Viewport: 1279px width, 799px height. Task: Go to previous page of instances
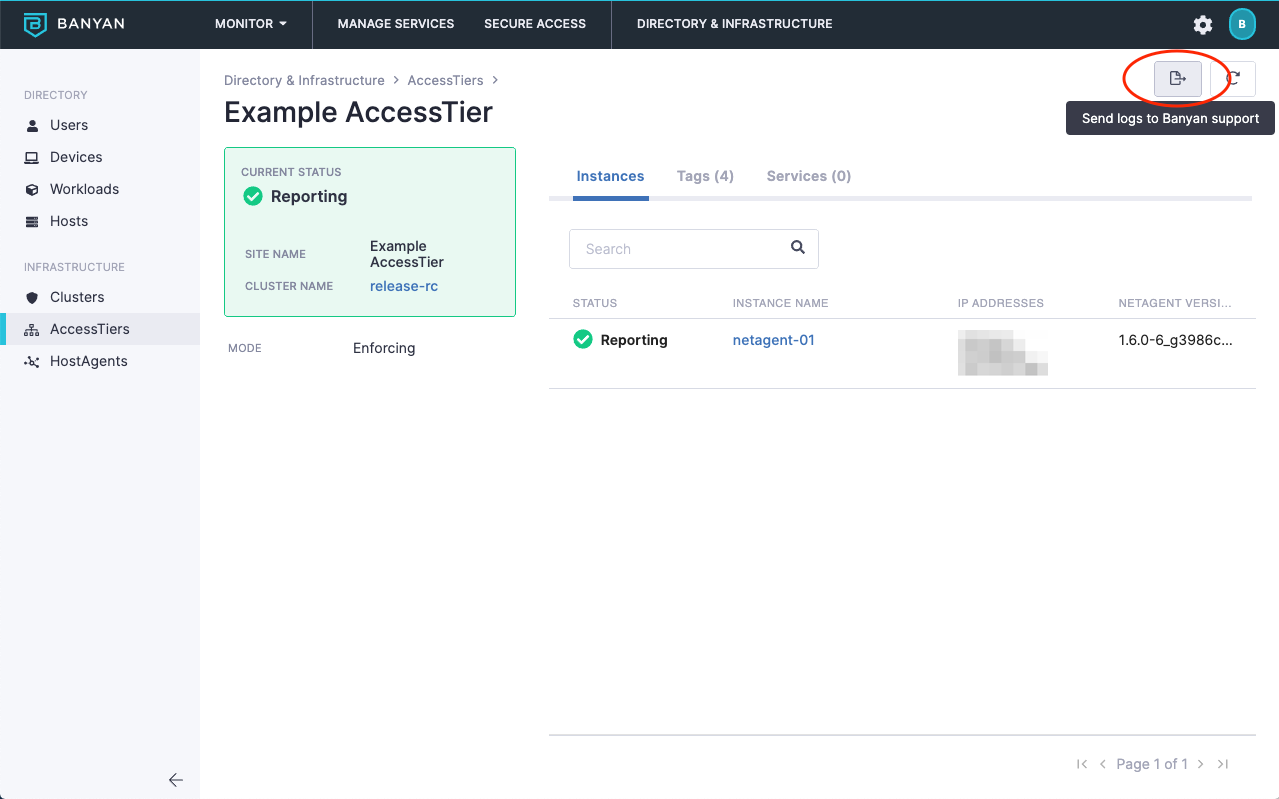(1103, 764)
